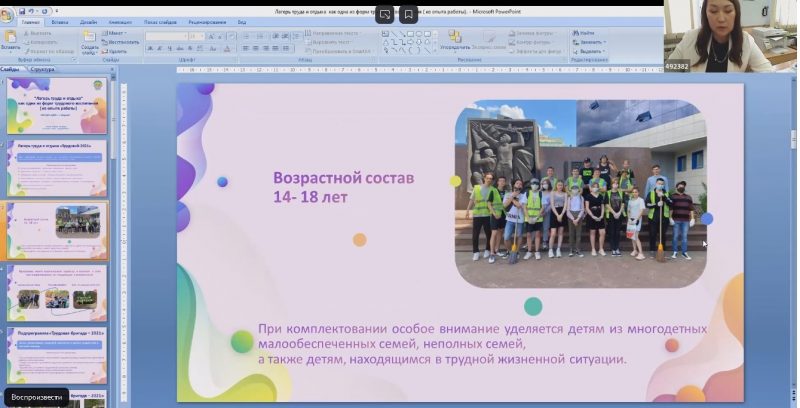
Task: Open the Выделить select dropdown
Action: pyautogui.click(x=589, y=51)
